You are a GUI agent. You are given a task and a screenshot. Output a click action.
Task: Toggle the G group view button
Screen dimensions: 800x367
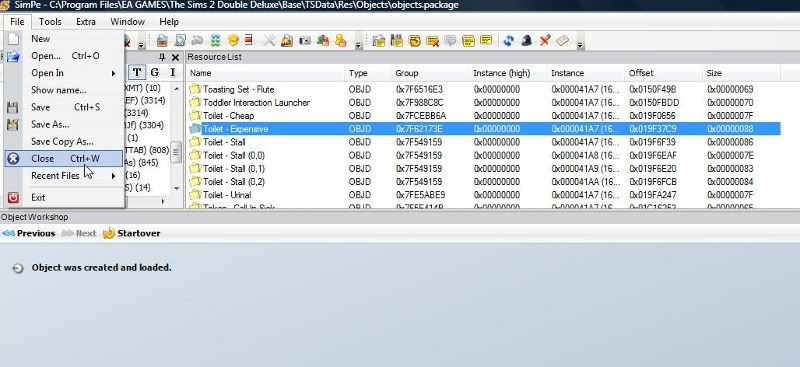[x=155, y=72]
